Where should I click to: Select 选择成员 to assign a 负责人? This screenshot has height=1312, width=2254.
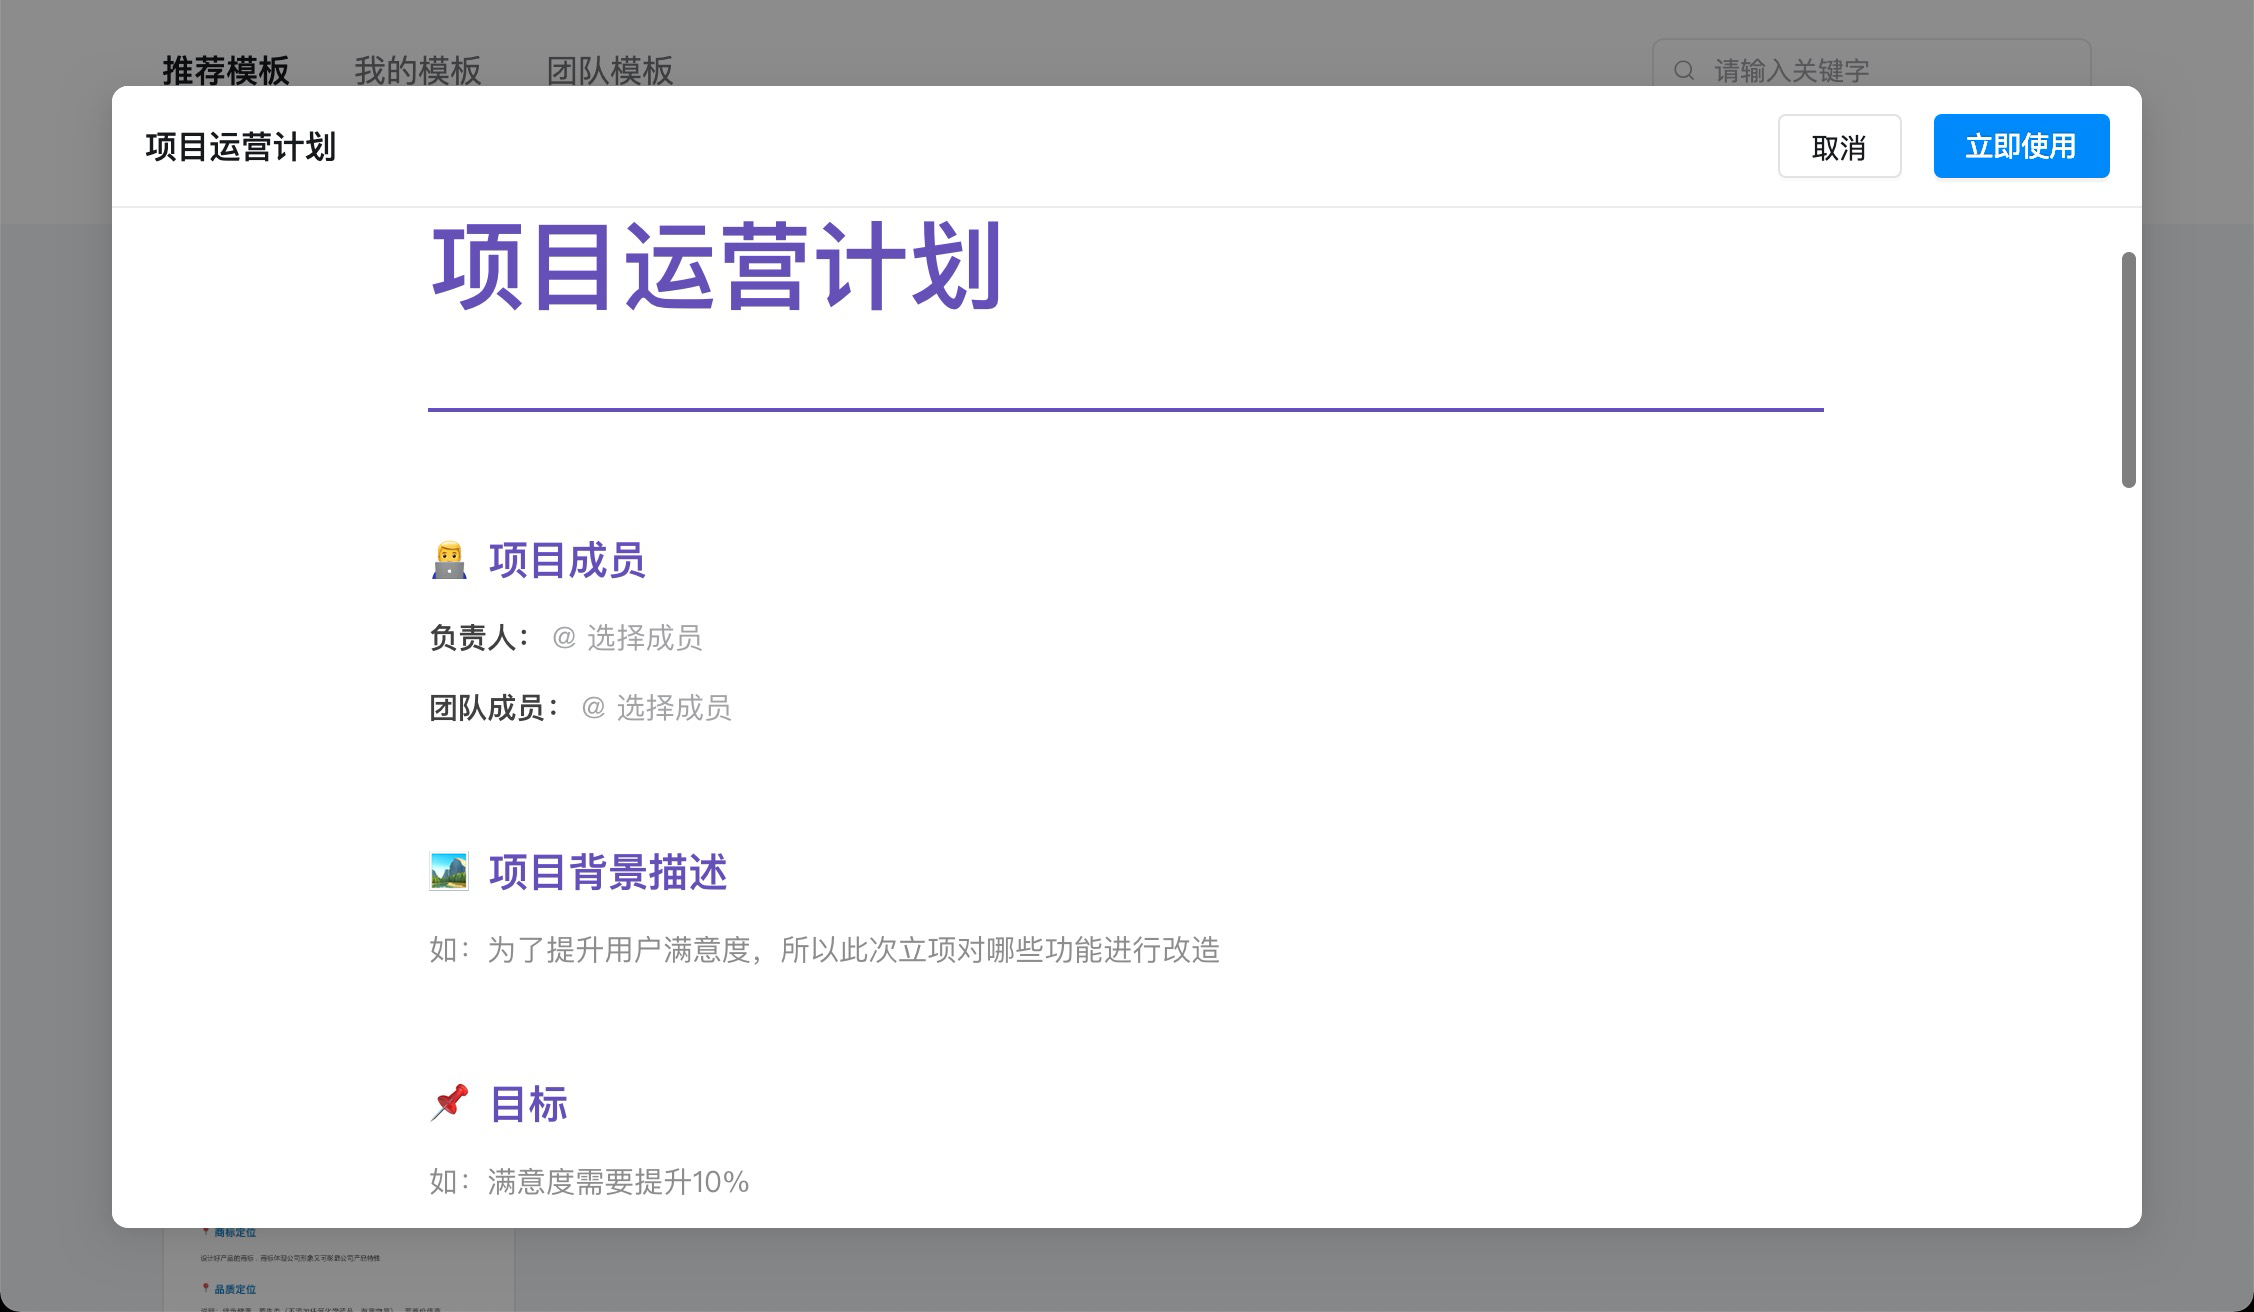pyautogui.click(x=644, y=638)
